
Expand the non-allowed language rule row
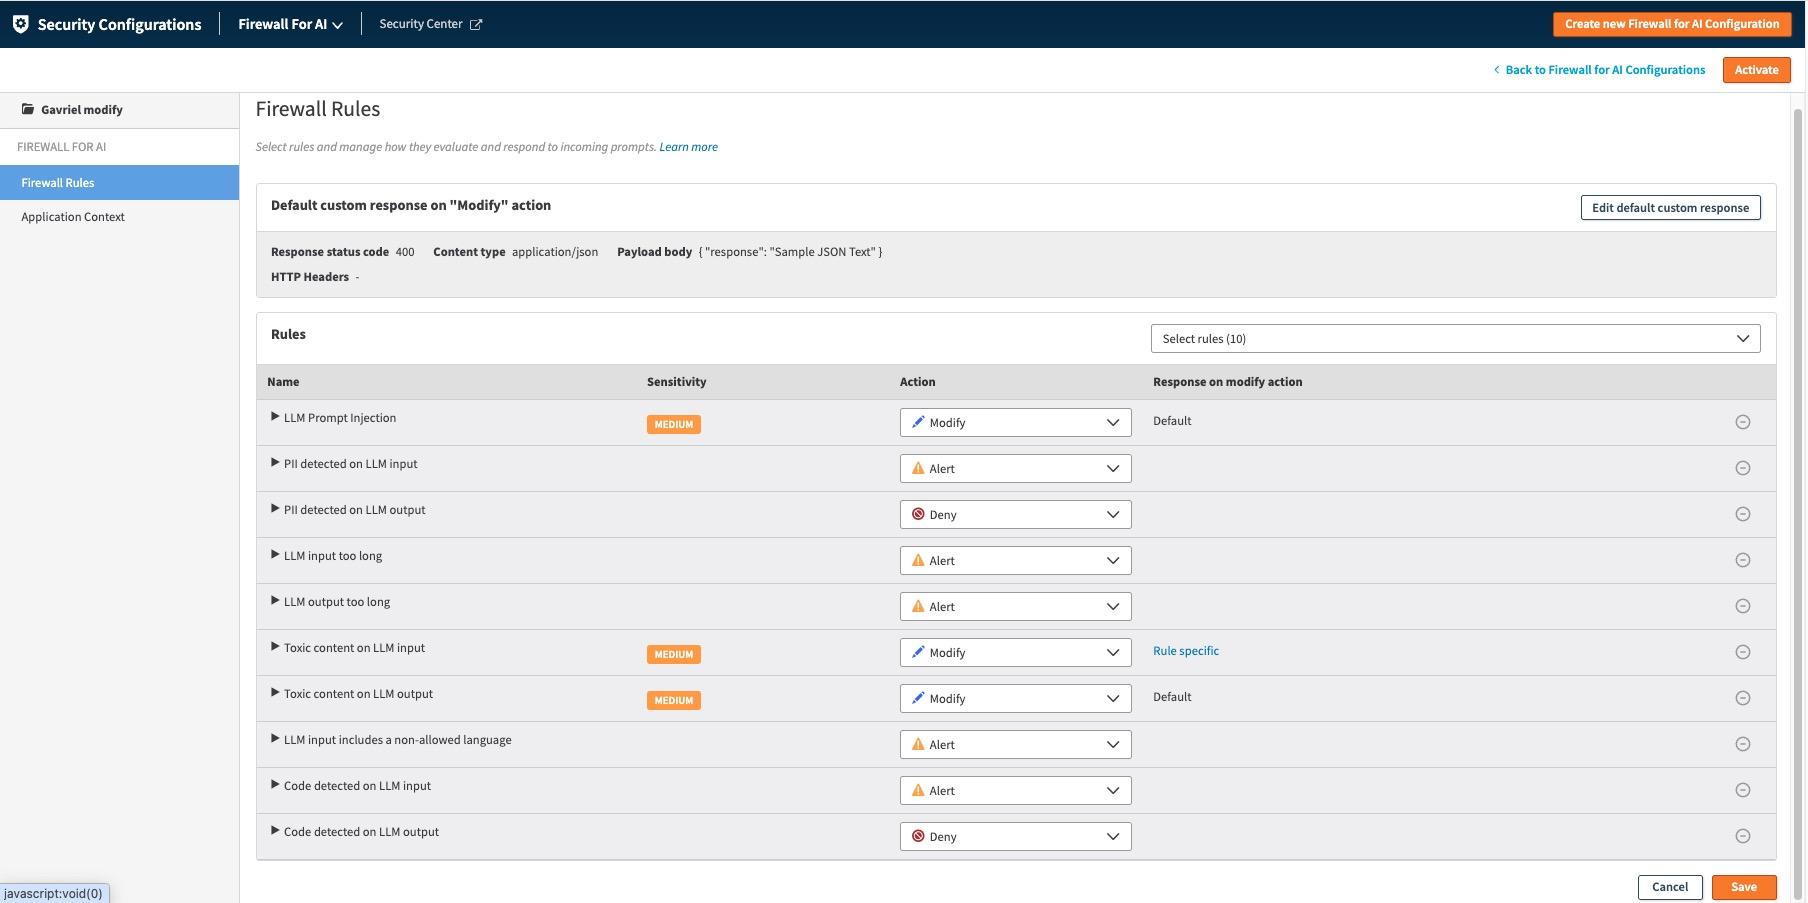pos(275,739)
